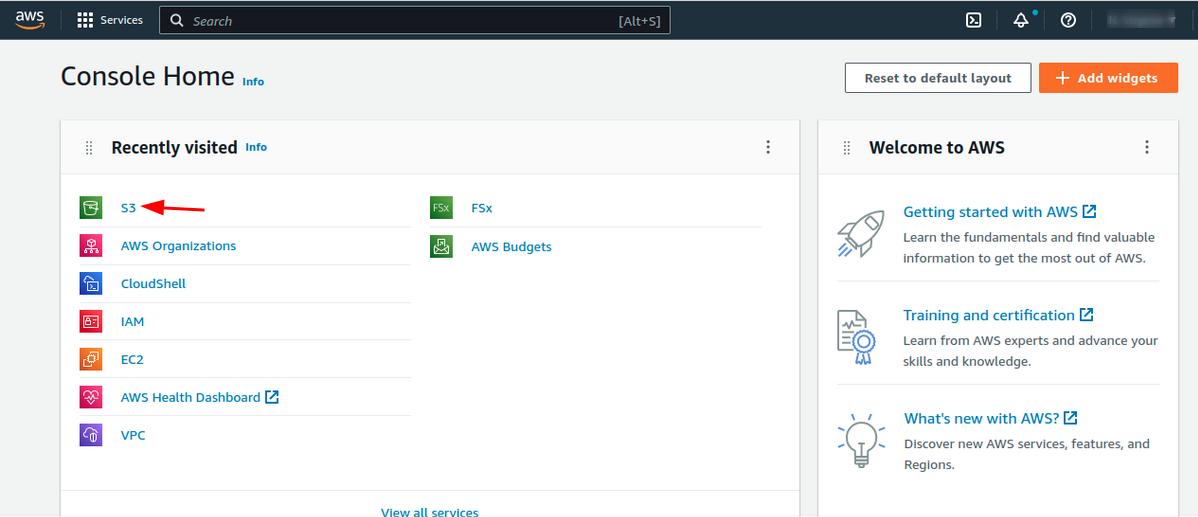The width and height of the screenshot is (1198, 517).
Task: Click Info link next to Recently visited
Action: (256, 147)
